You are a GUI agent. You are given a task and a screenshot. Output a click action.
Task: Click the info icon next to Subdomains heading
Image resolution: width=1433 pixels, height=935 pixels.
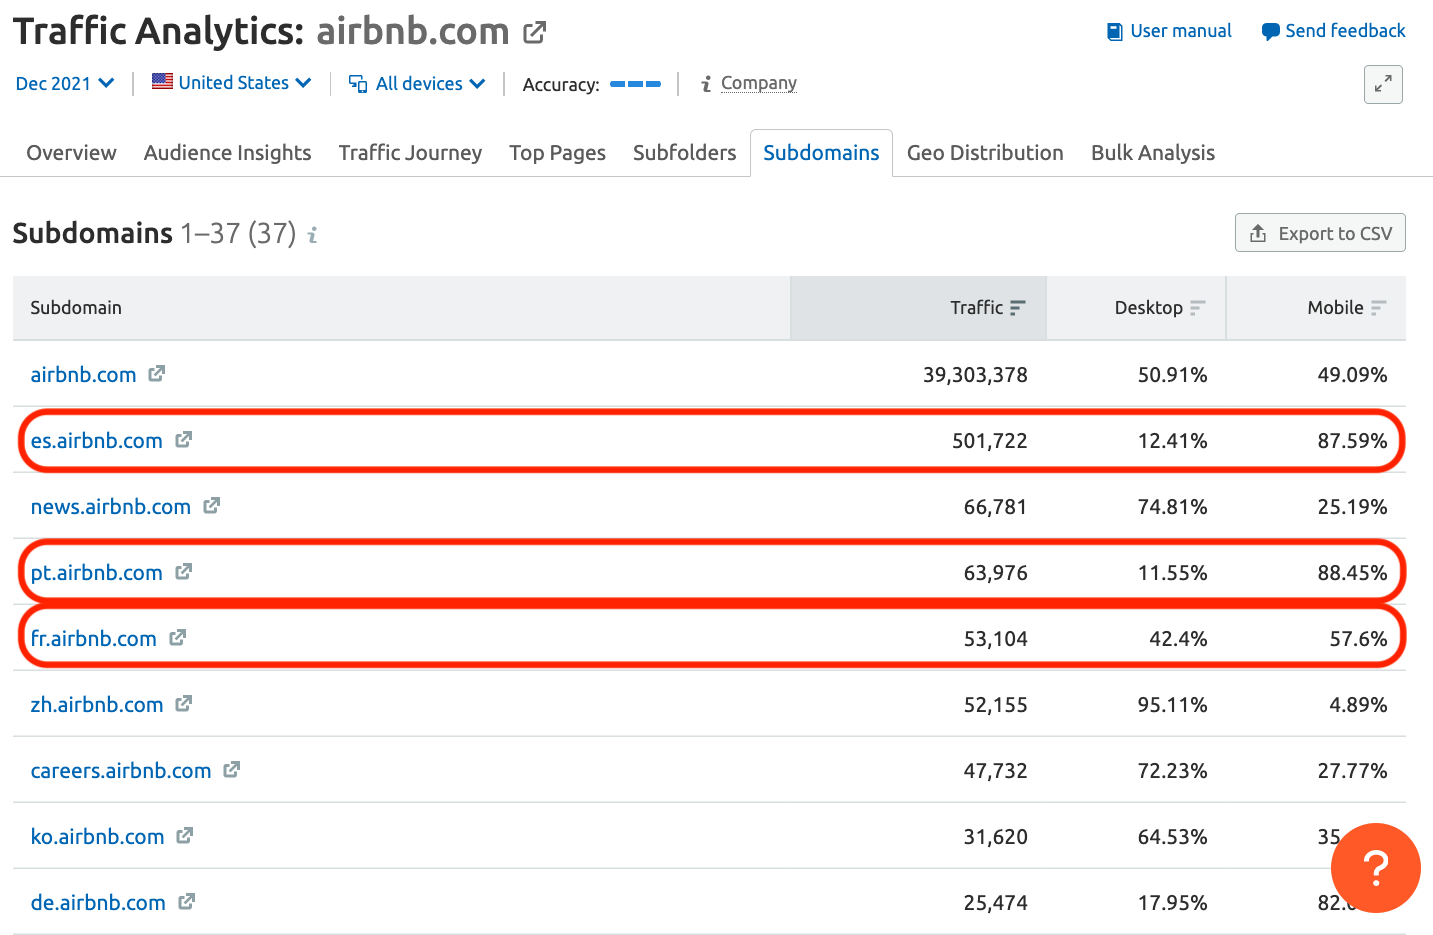[312, 235]
